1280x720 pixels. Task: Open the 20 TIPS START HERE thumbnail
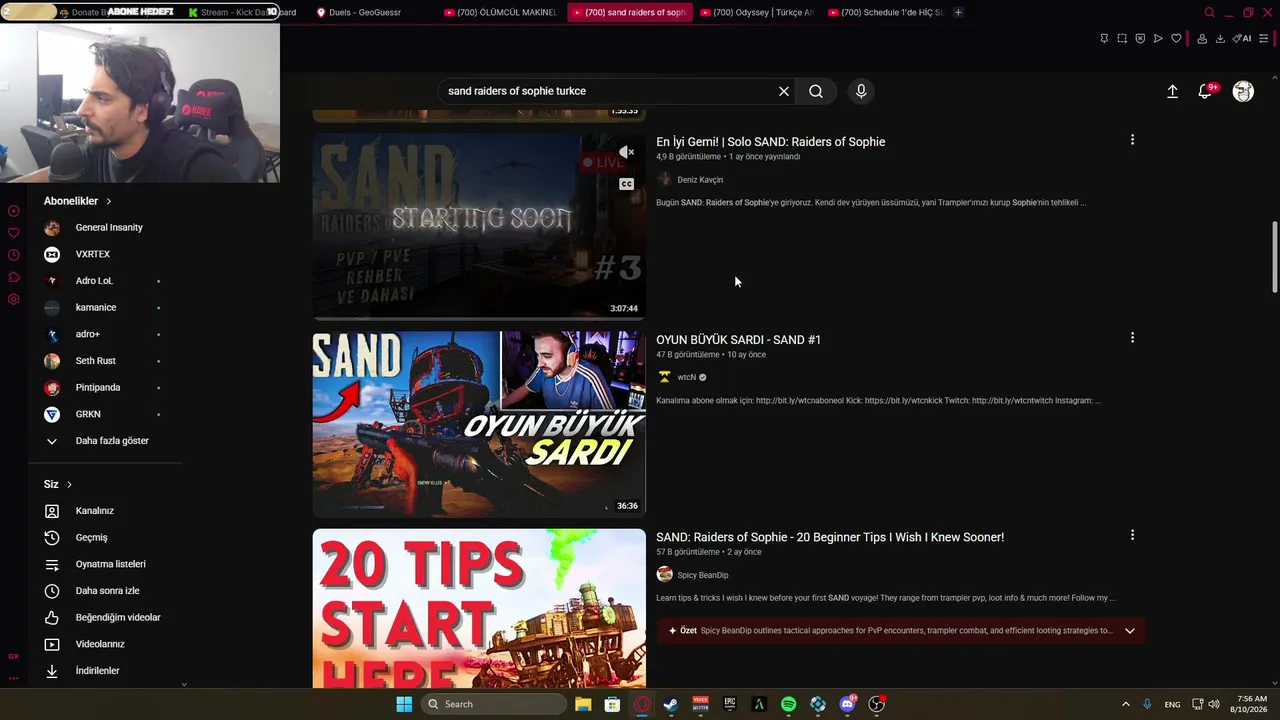479,608
